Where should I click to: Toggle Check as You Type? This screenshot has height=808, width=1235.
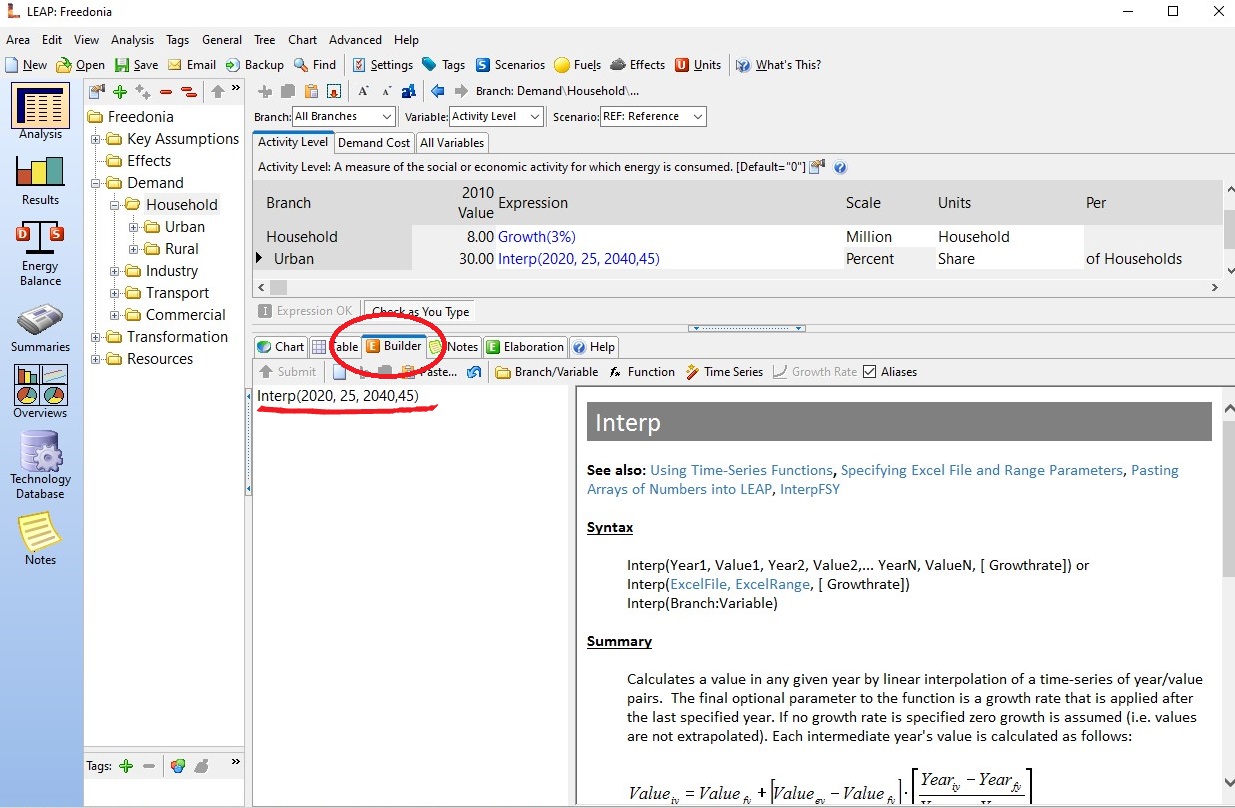coord(419,312)
